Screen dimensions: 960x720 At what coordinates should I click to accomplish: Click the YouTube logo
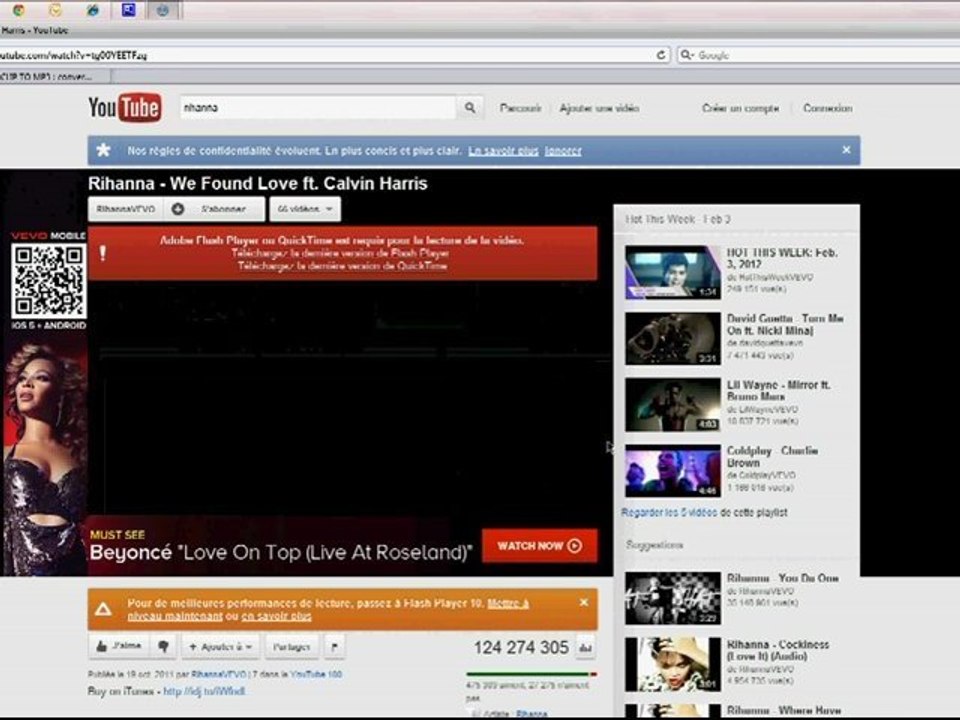click(x=125, y=108)
